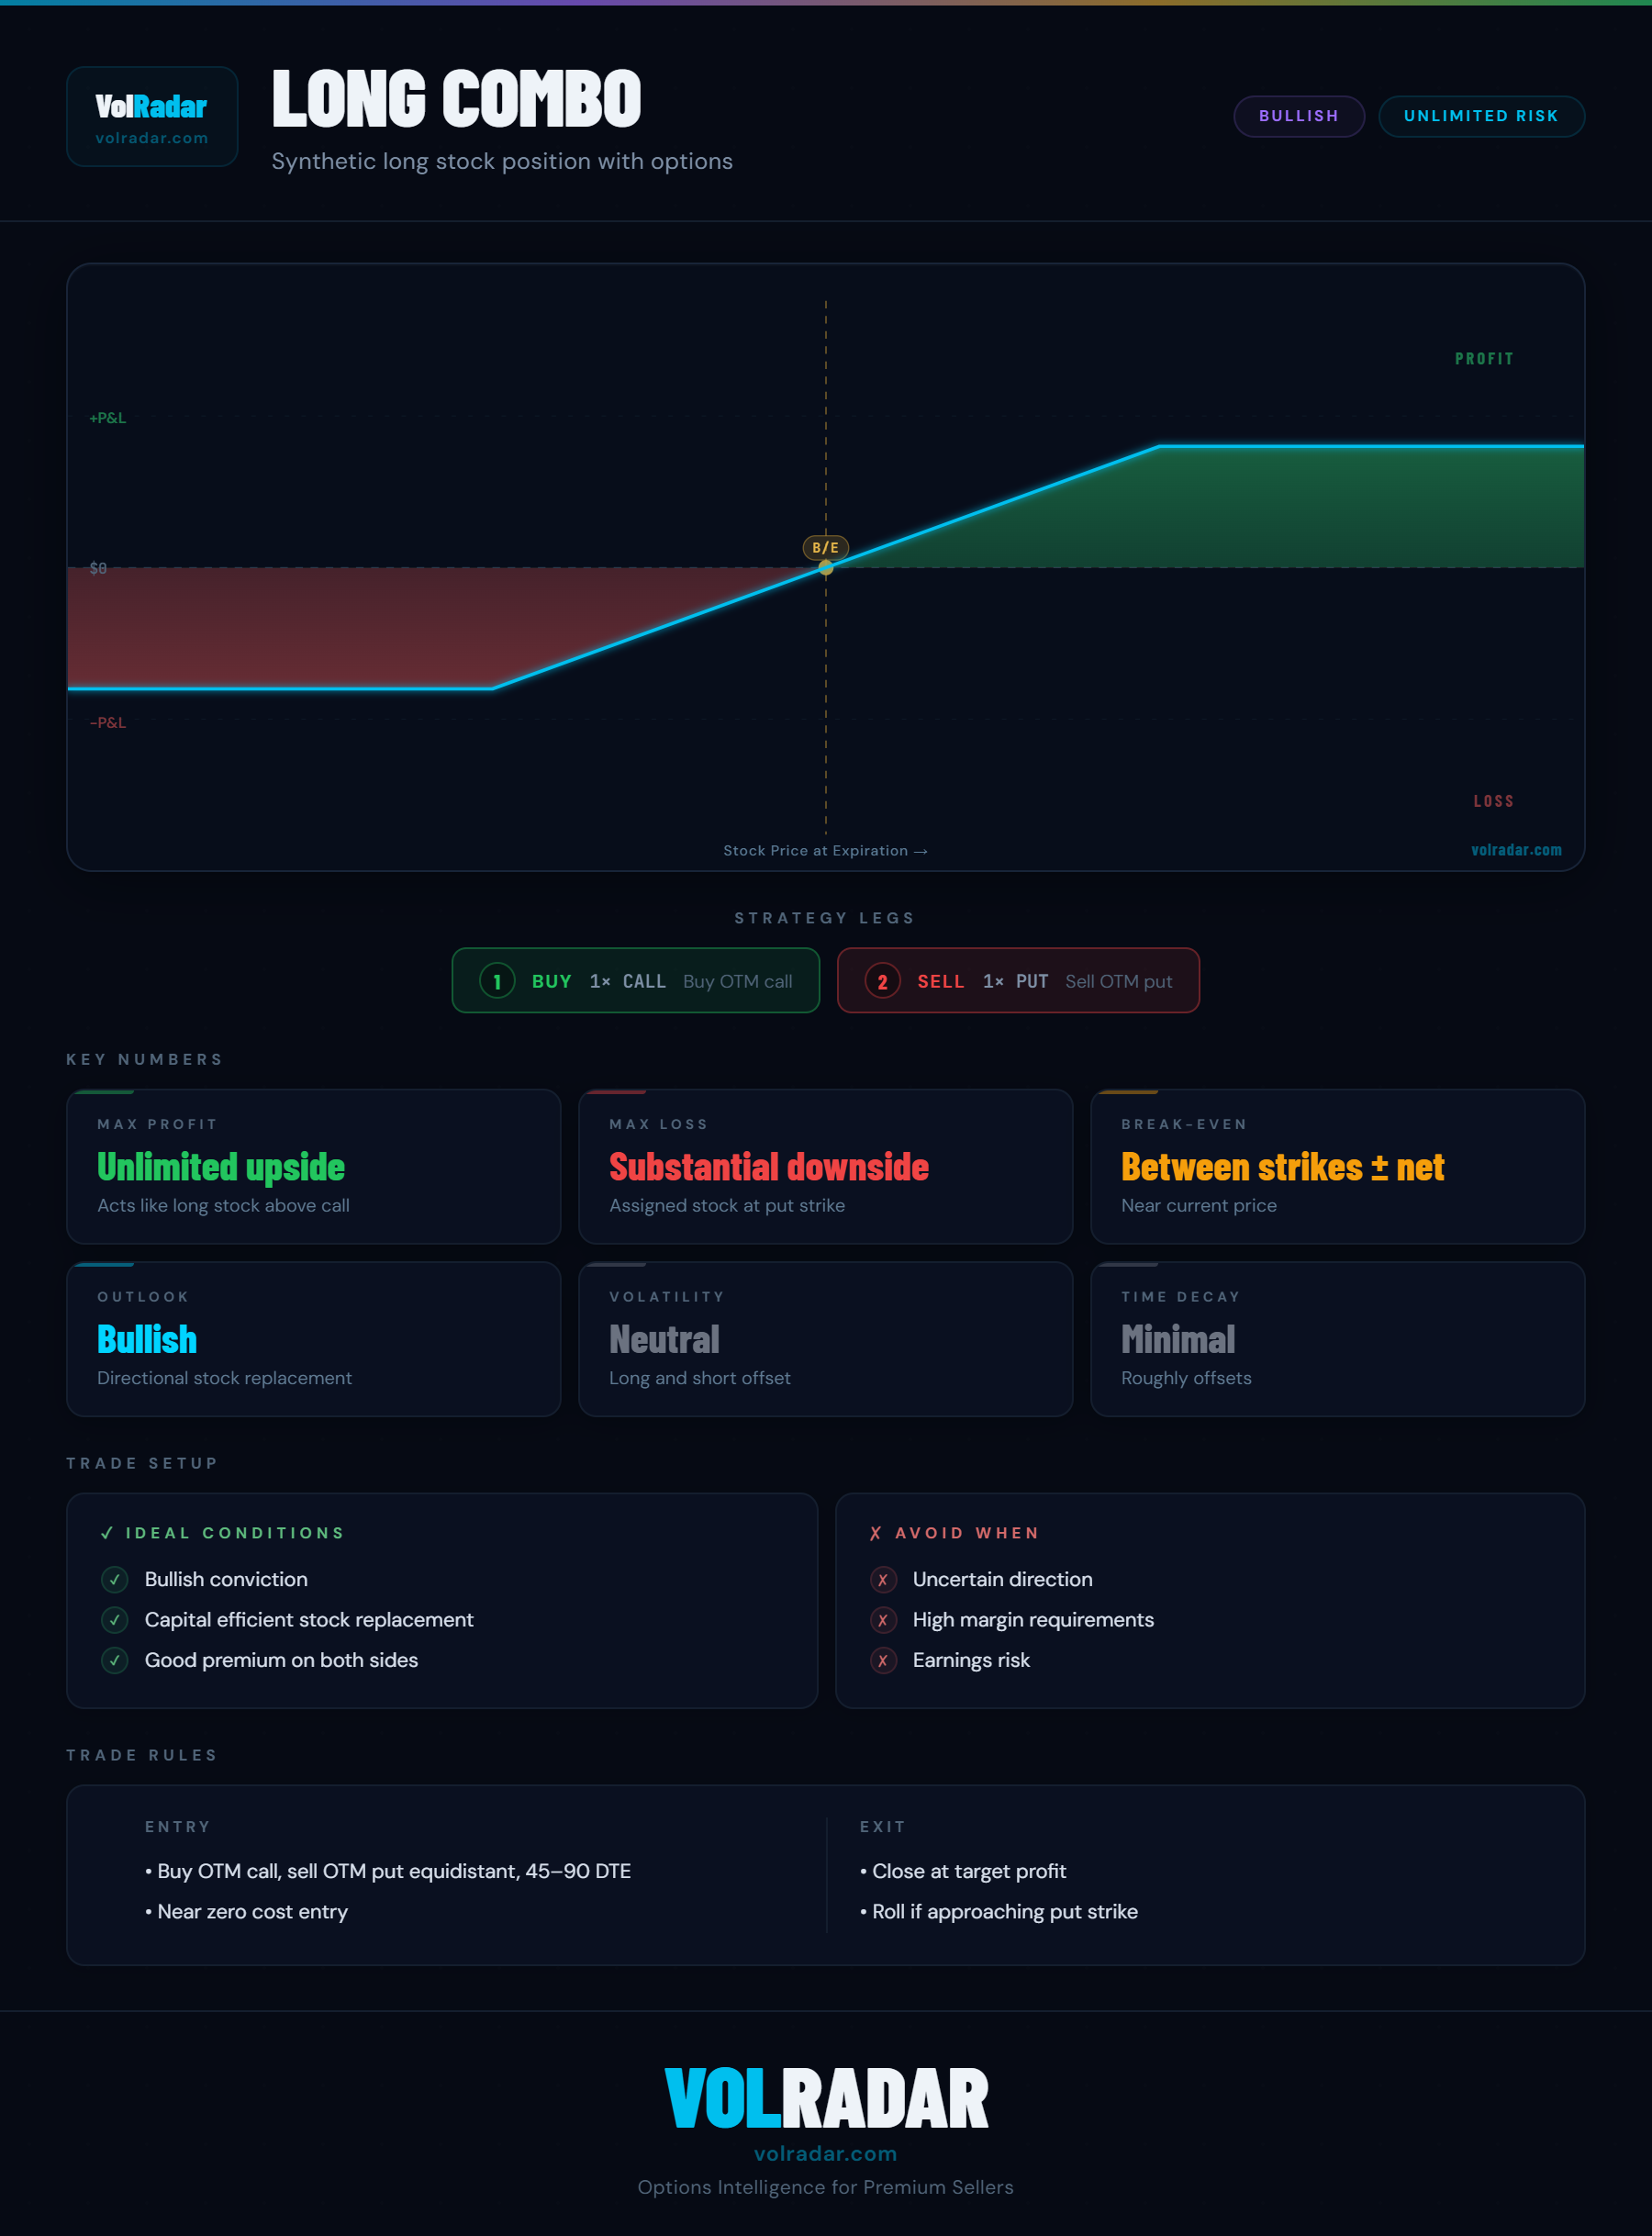Open the volradar.com link in footer
Screen dimensions: 1652x2236
(x=825, y=2153)
